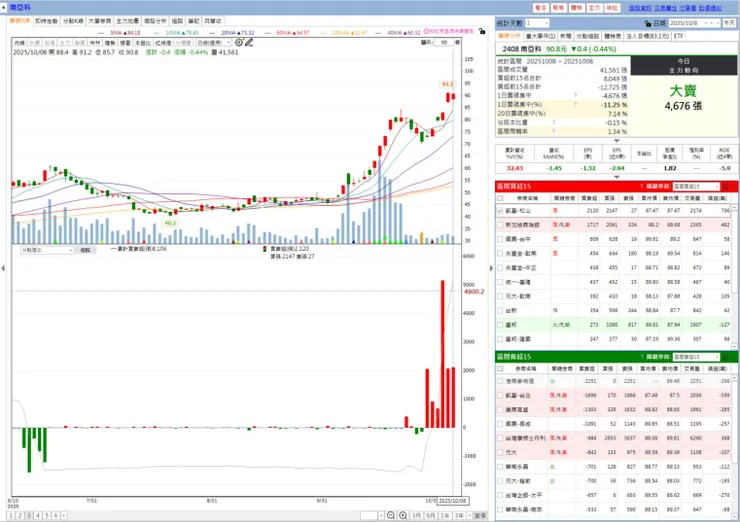
Task: Toggle the lock icon beside 日期
Action: tap(648, 23)
